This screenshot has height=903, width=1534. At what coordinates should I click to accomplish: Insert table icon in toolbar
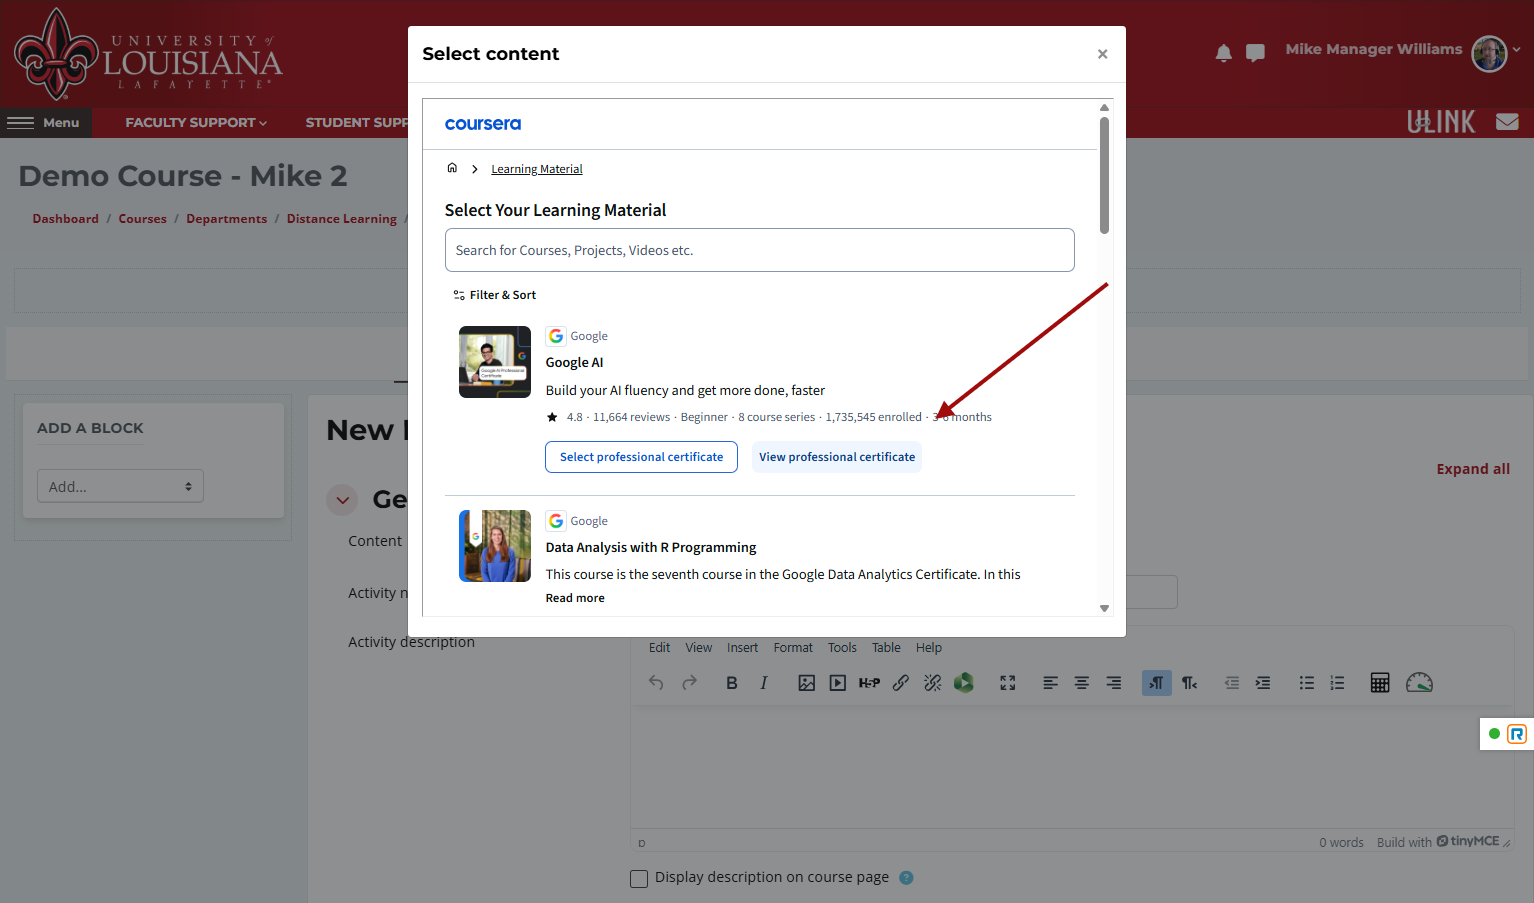pyautogui.click(x=1380, y=683)
